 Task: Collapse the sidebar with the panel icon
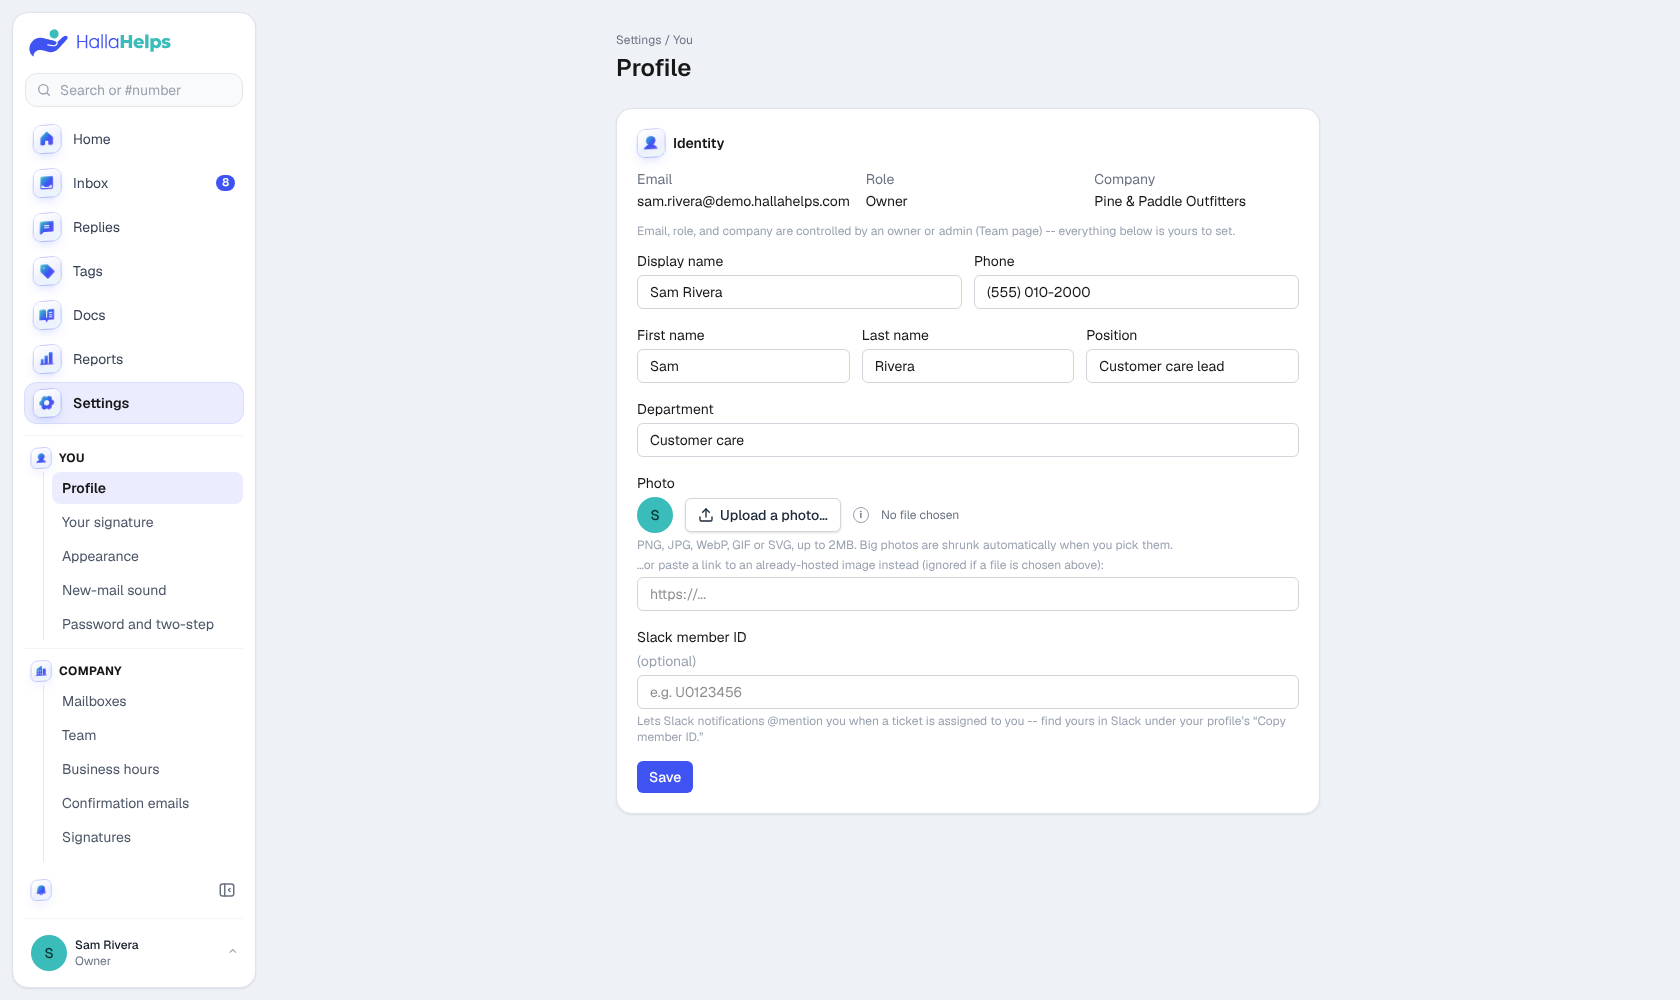(227, 890)
